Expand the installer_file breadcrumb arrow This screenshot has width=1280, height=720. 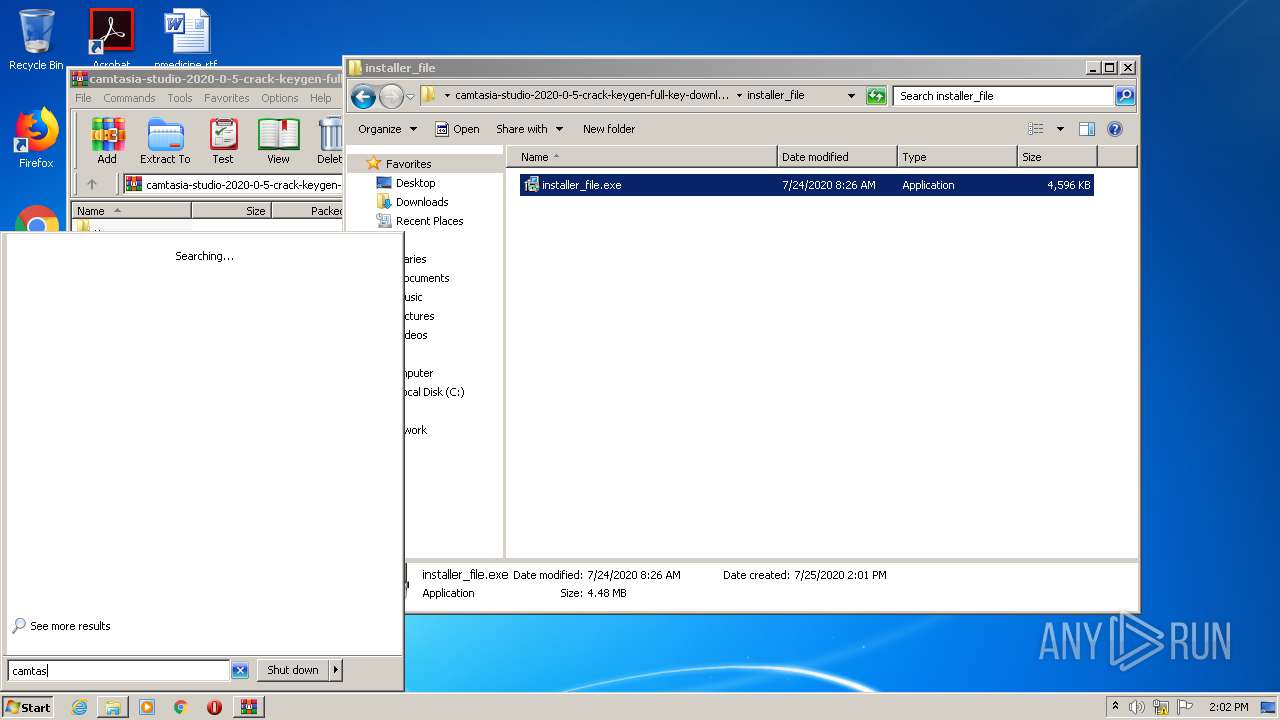(x=739, y=96)
